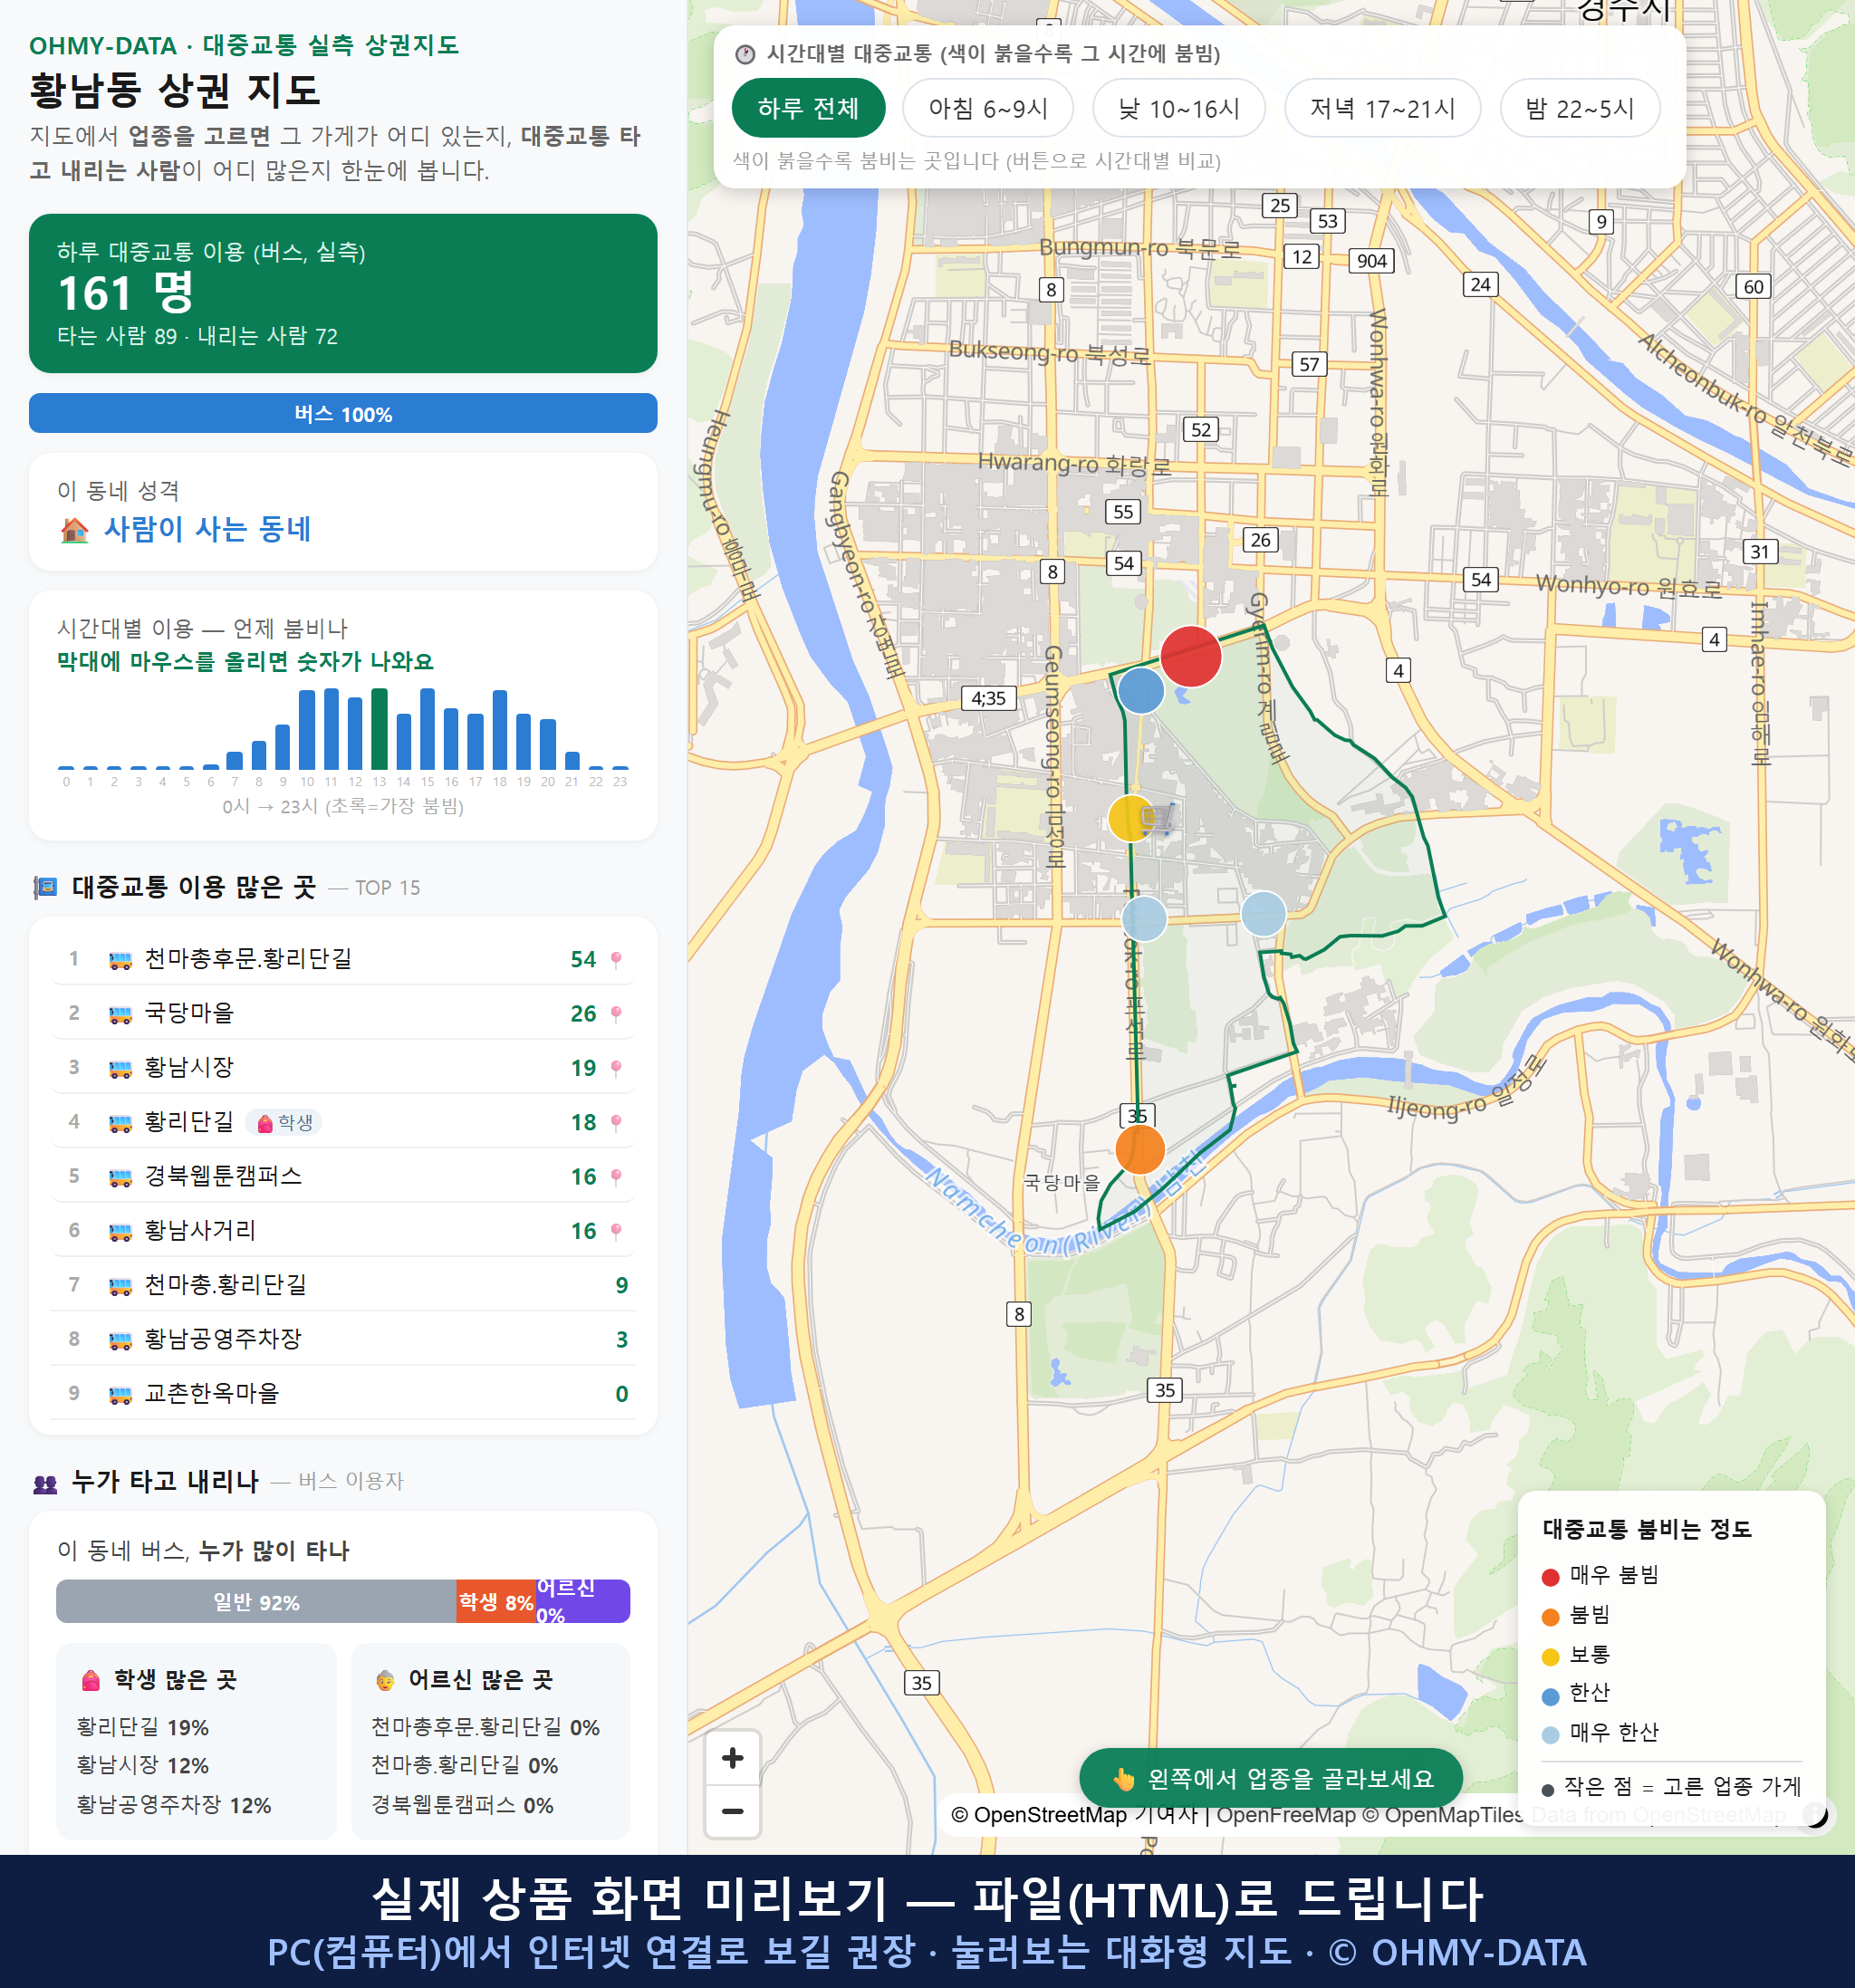This screenshot has width=1855, height=1988.
Task: Click the 누가 타고 내리나 section heading
Action: tap(165, 1481)
